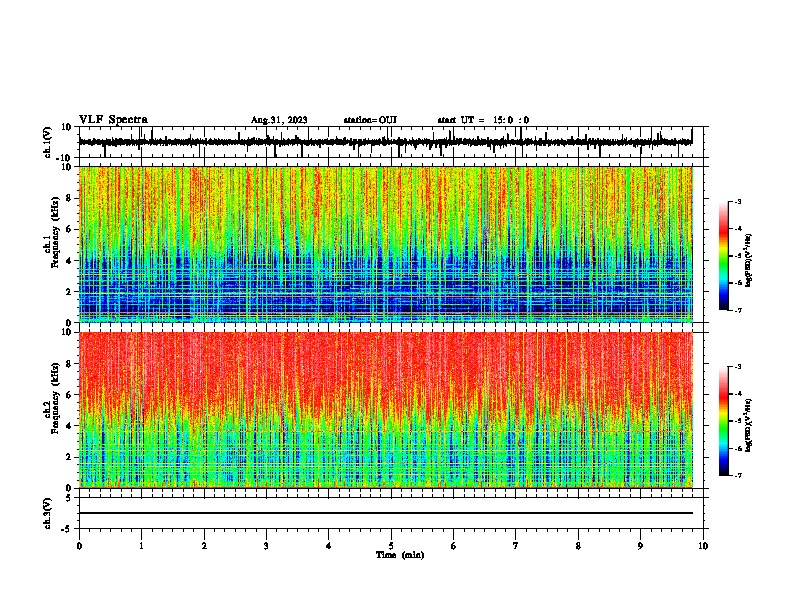Click time axis tick label "9"
Screen dimensions: 792x612
click(640, 546)
